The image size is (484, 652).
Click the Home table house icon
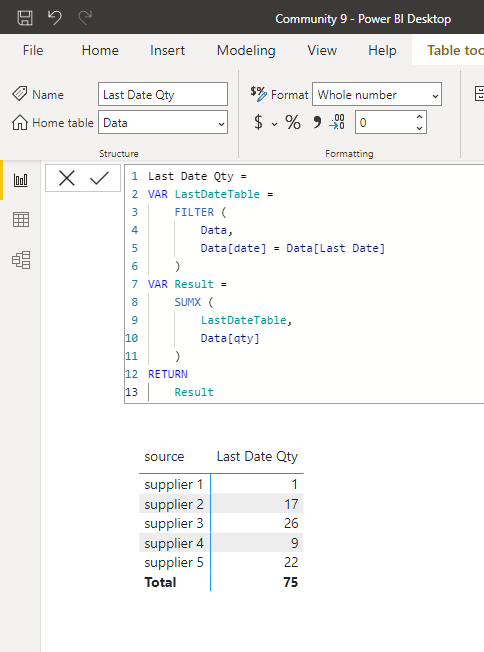[20, 123]
